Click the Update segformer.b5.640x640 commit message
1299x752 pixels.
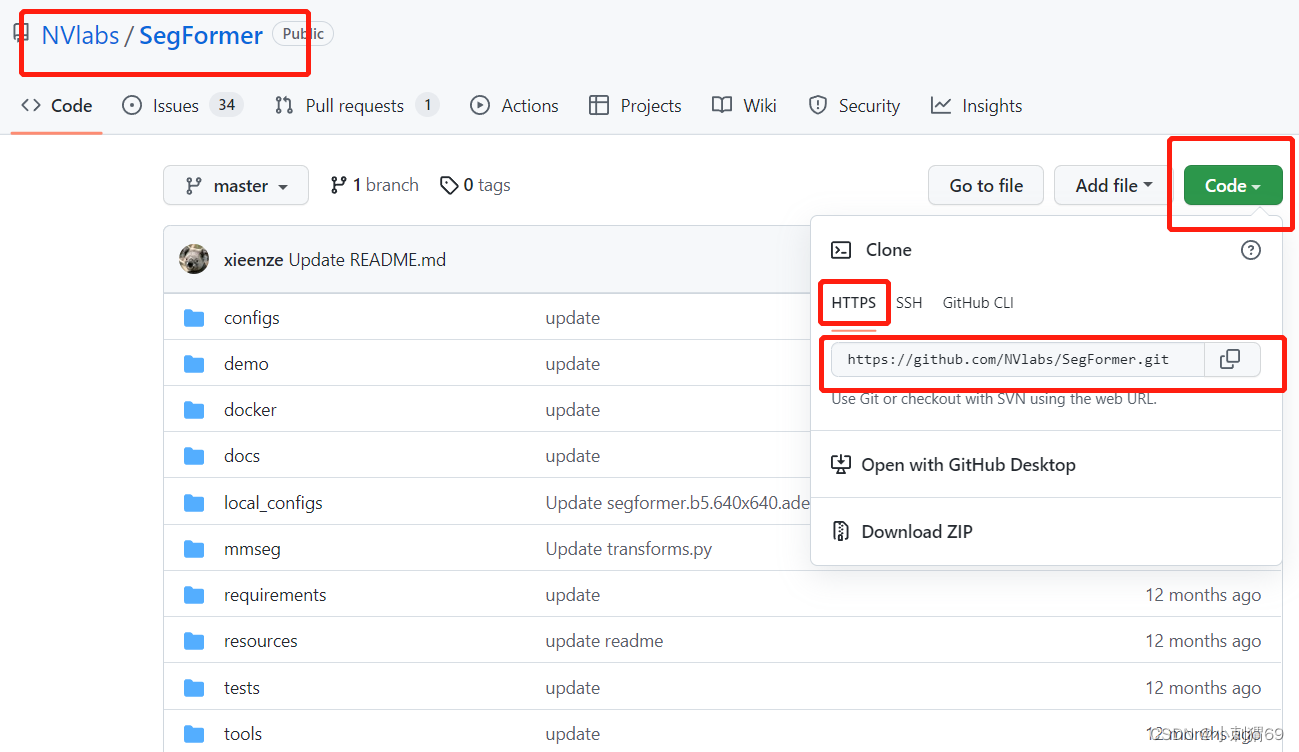pos(678,503)
